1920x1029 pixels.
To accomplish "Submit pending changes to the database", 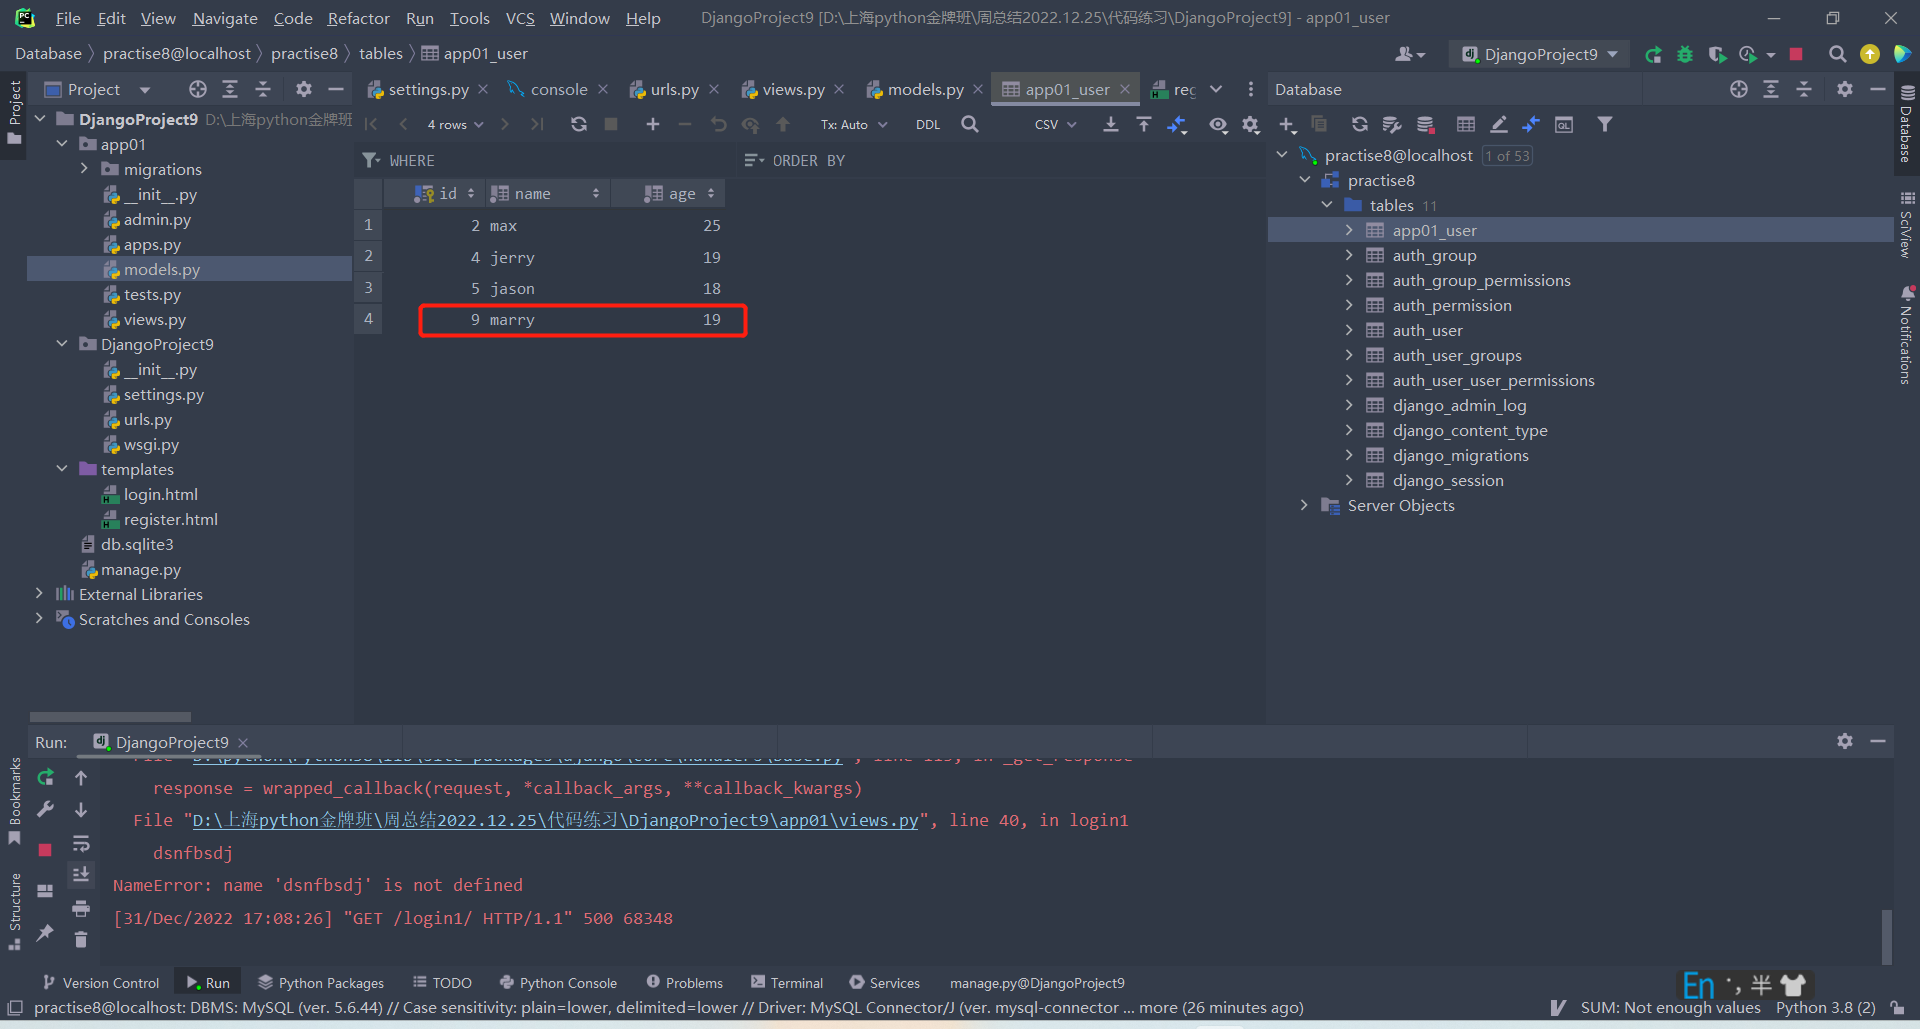I will 783,124.
